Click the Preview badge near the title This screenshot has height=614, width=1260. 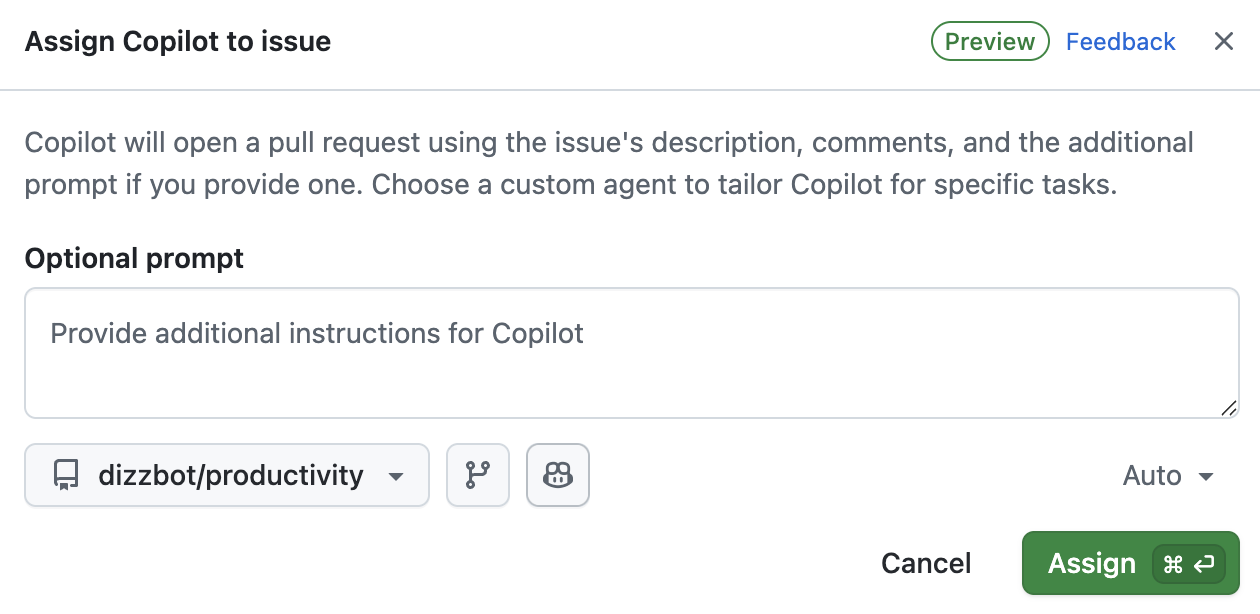point(989,41)
